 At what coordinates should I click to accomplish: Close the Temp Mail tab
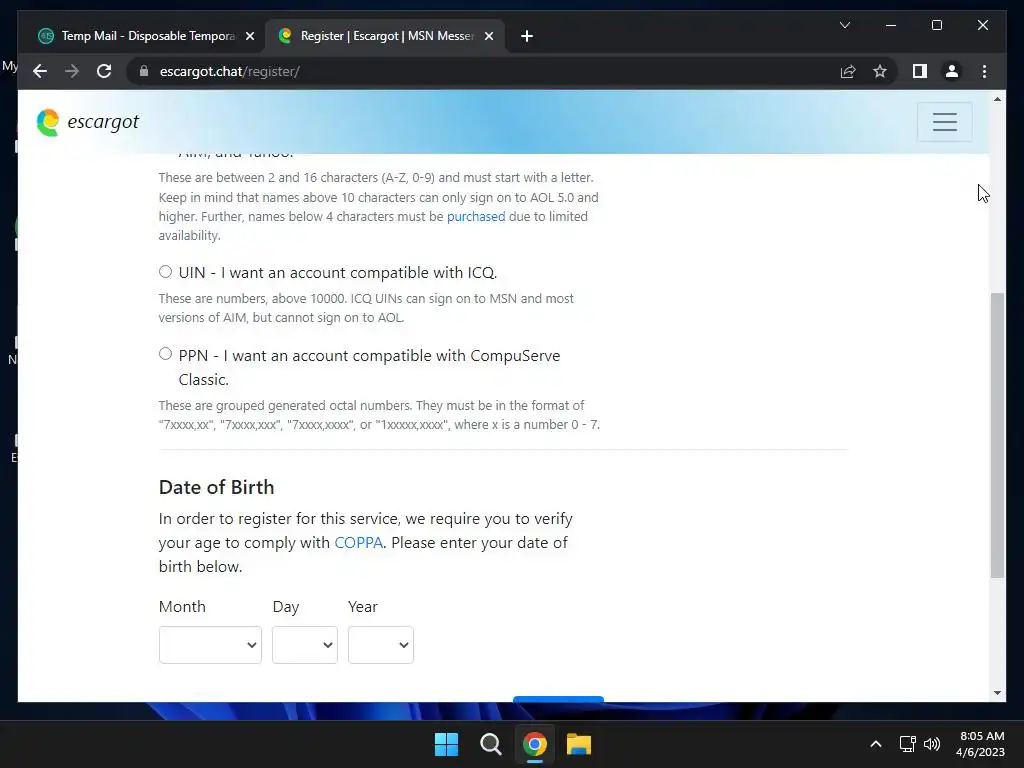[x=249, y=36]
